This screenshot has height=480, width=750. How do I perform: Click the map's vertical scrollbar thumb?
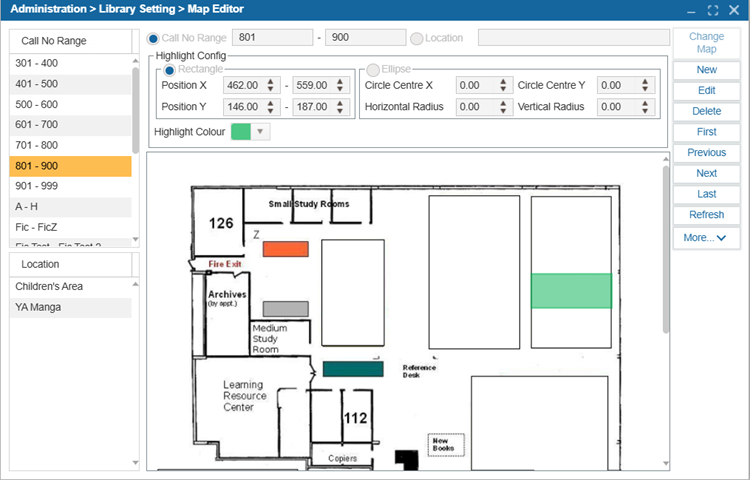tap(666, 249)
